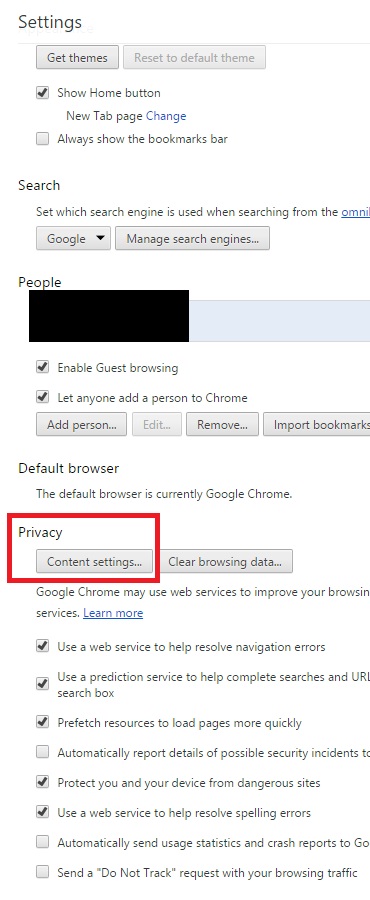Open the New Tab page Change link

[166, 116]
